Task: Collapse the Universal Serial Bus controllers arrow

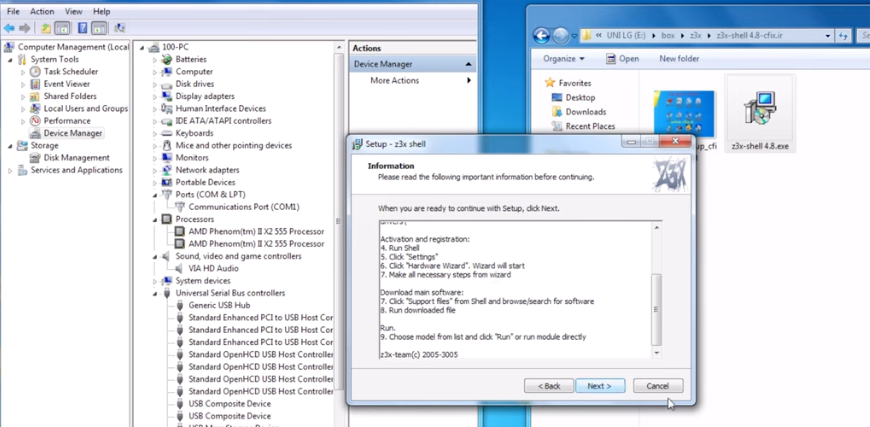Action: pyautogui.click(x=155, y=293)
